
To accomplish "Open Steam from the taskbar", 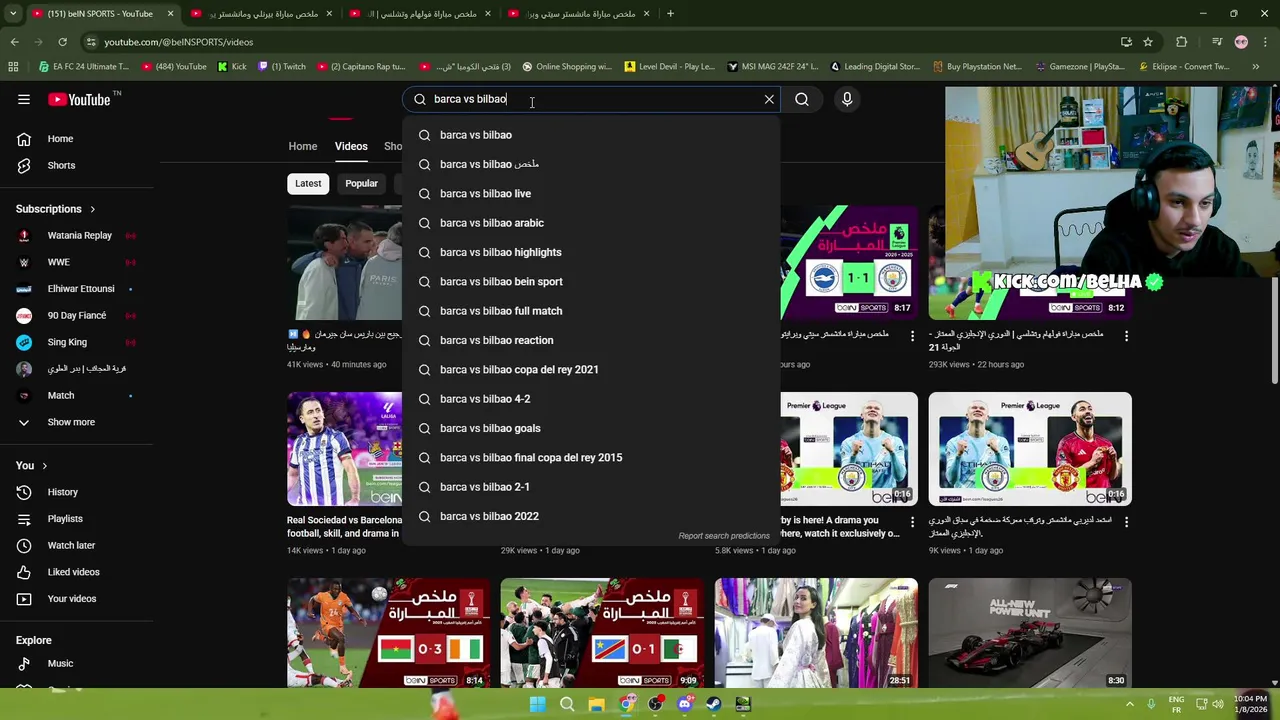I will point(713,704).
